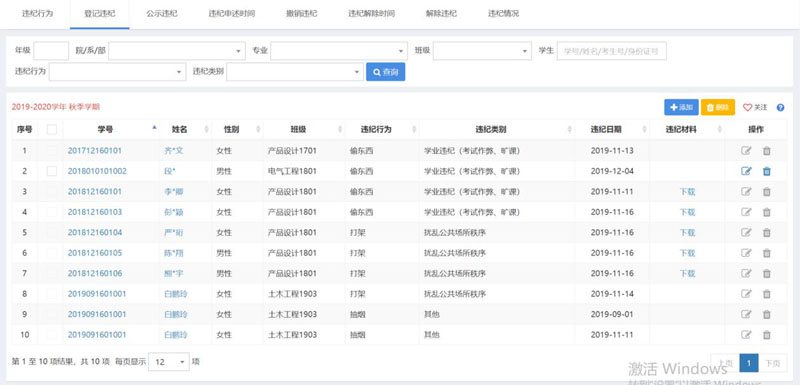
Task: Delete the record for 201812160104
Action: 766,233
